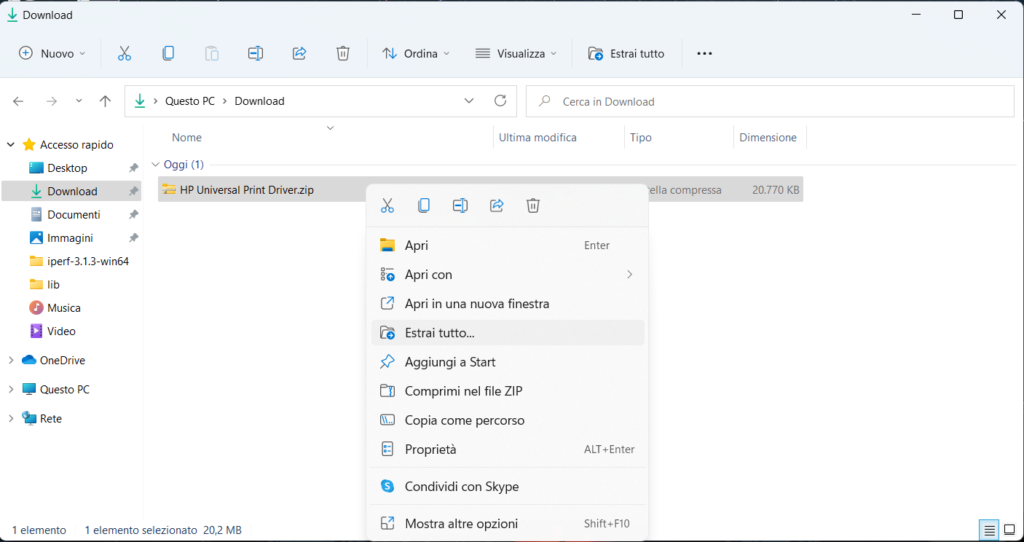
Task: Click the Cerca in Download search field
Action: [x=770, y=101]
